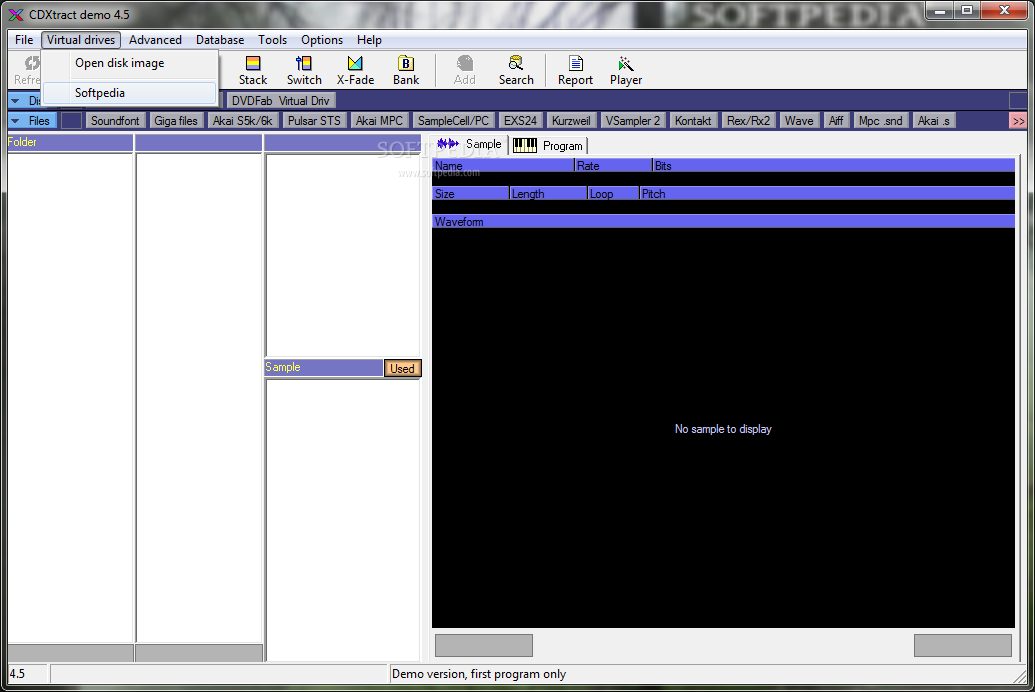Open the Help menu
Image resolution: width=1035 pixels, height=692 pixels.
(369, 40)
